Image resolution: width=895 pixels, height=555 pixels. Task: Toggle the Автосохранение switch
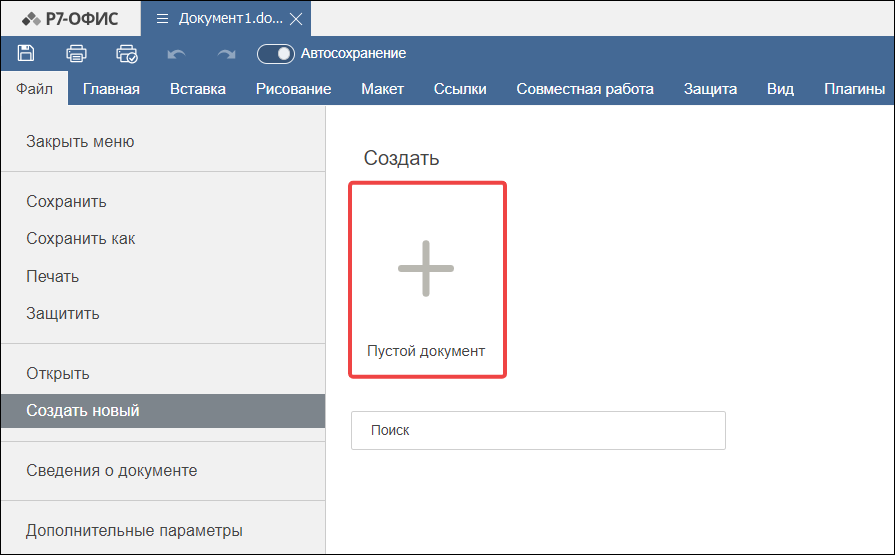(276, 54)
